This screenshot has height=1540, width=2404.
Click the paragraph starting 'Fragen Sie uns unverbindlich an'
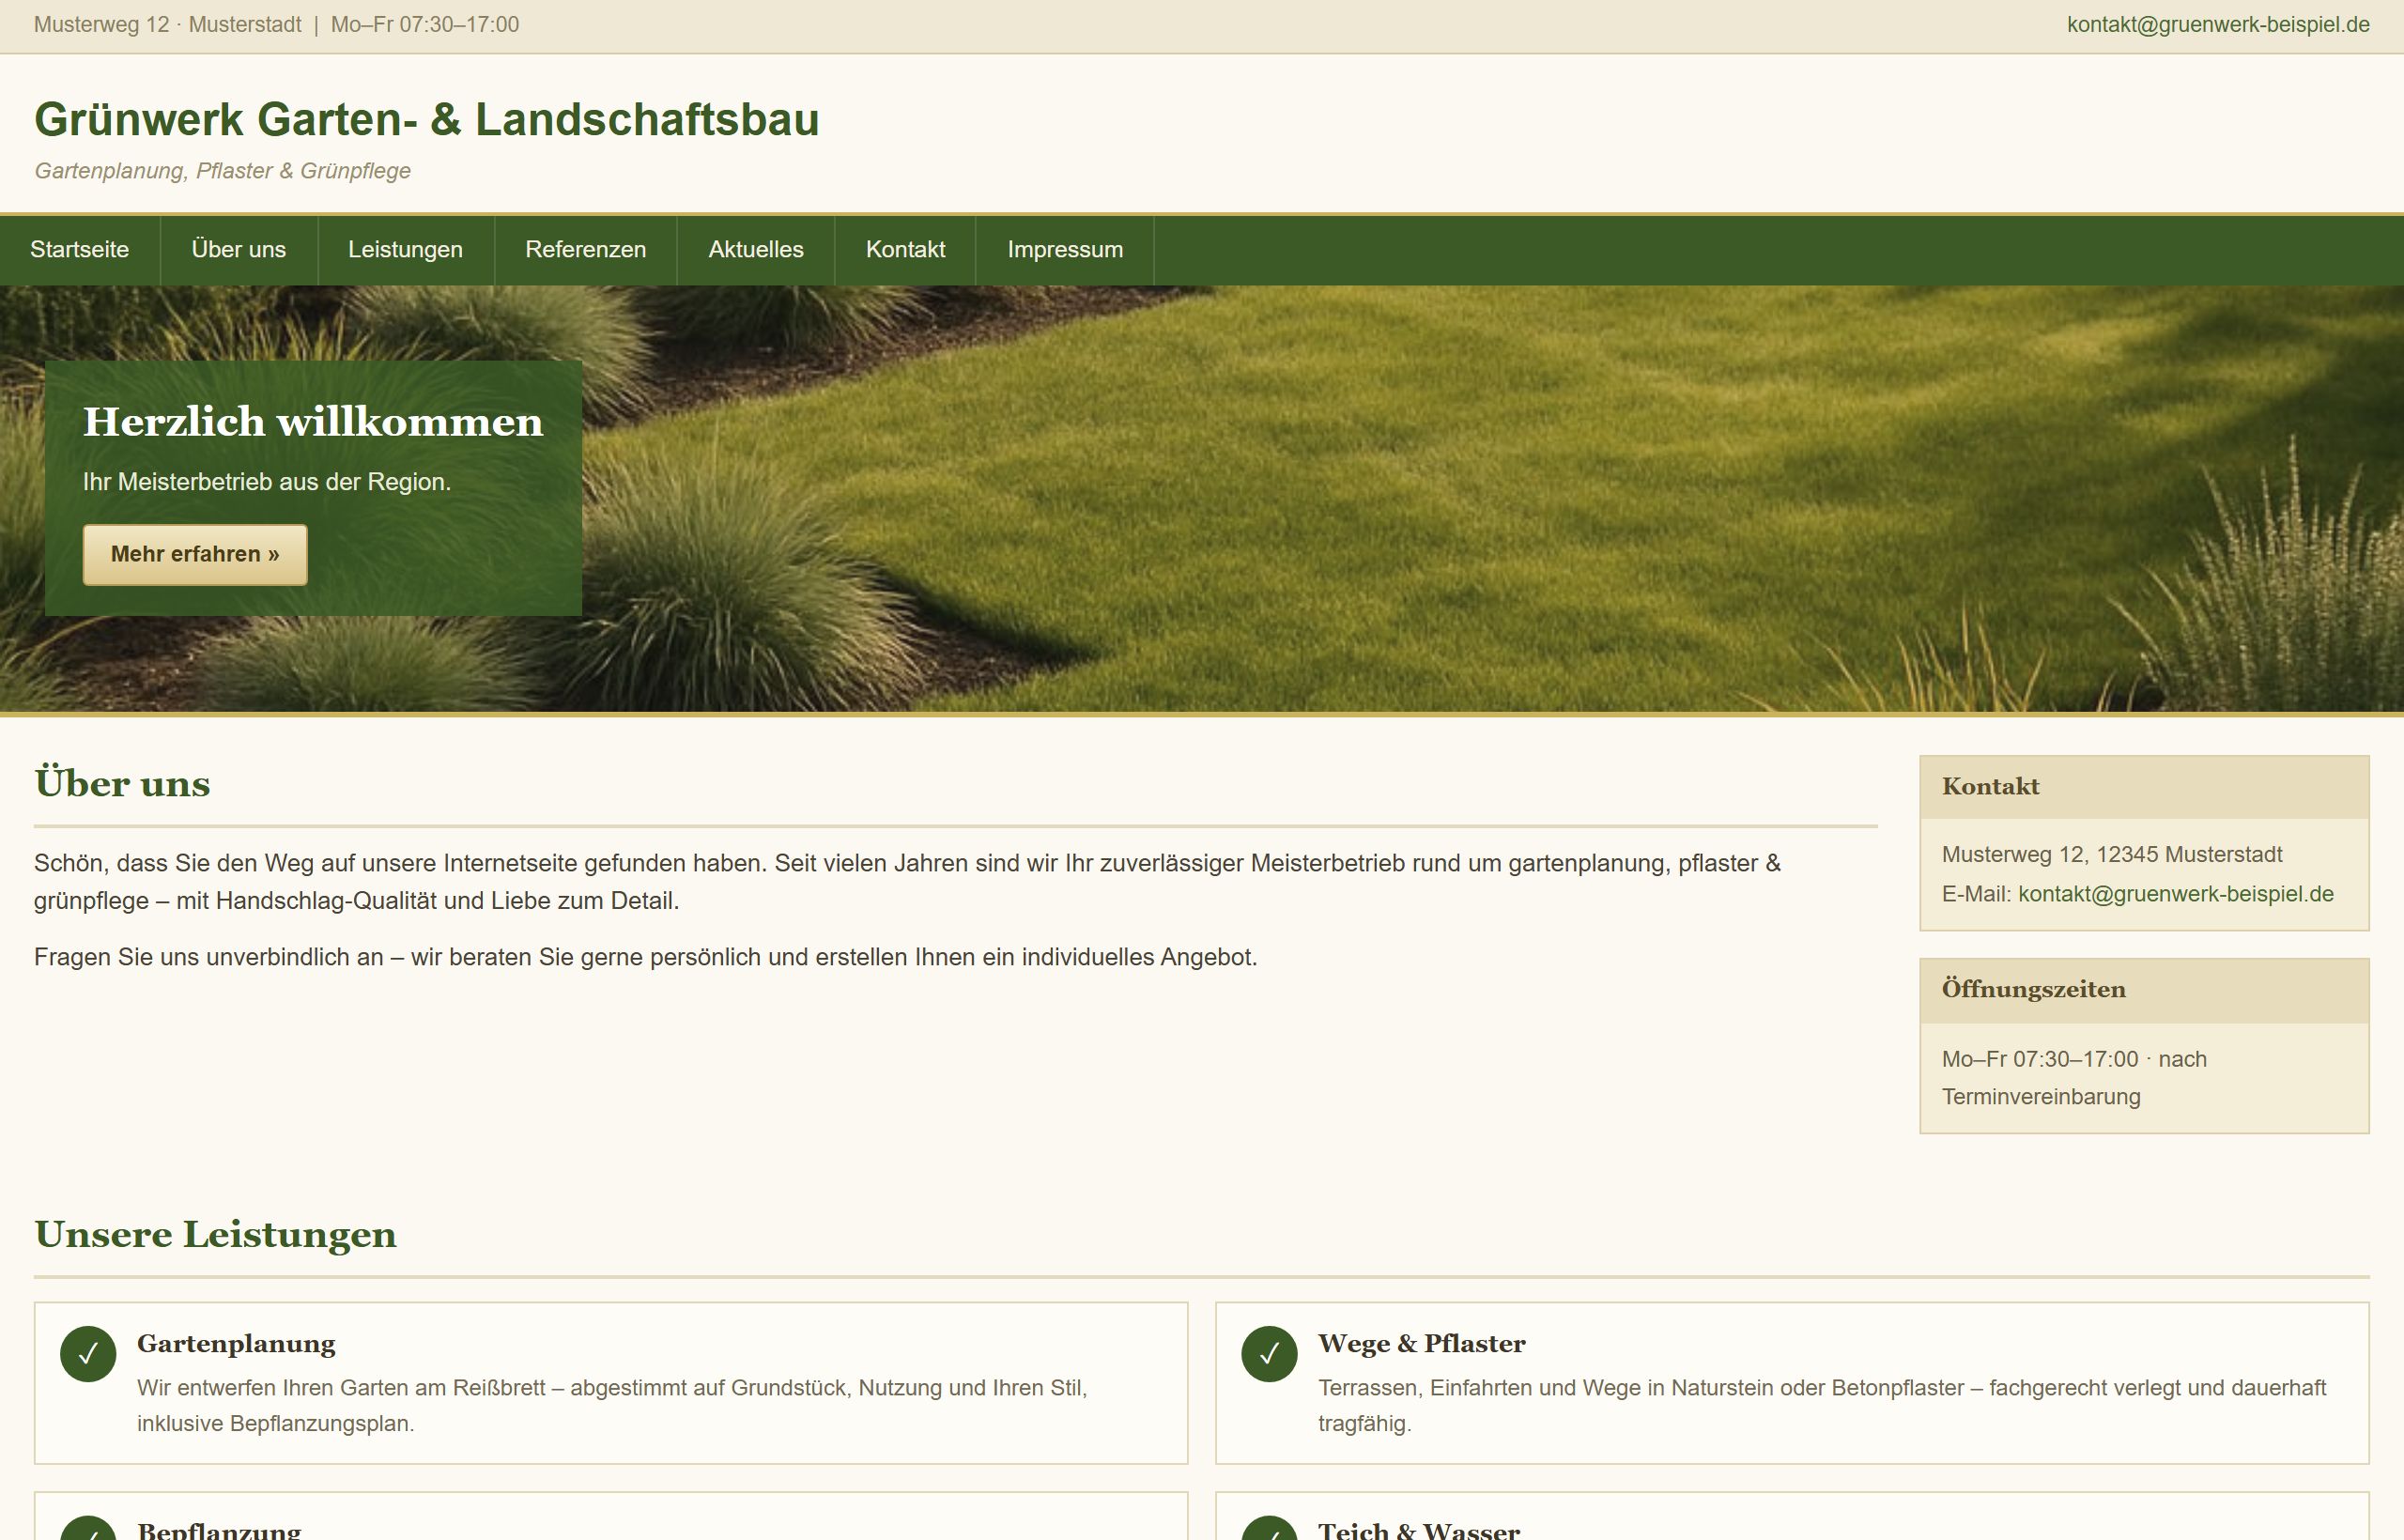(x=646, y=957)
